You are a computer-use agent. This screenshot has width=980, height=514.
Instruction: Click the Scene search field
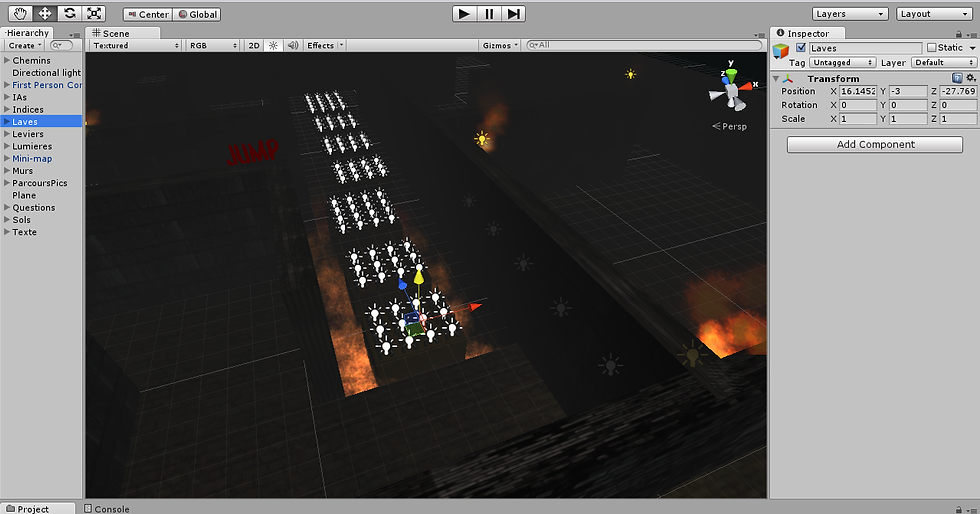click(x=644, y=45)
